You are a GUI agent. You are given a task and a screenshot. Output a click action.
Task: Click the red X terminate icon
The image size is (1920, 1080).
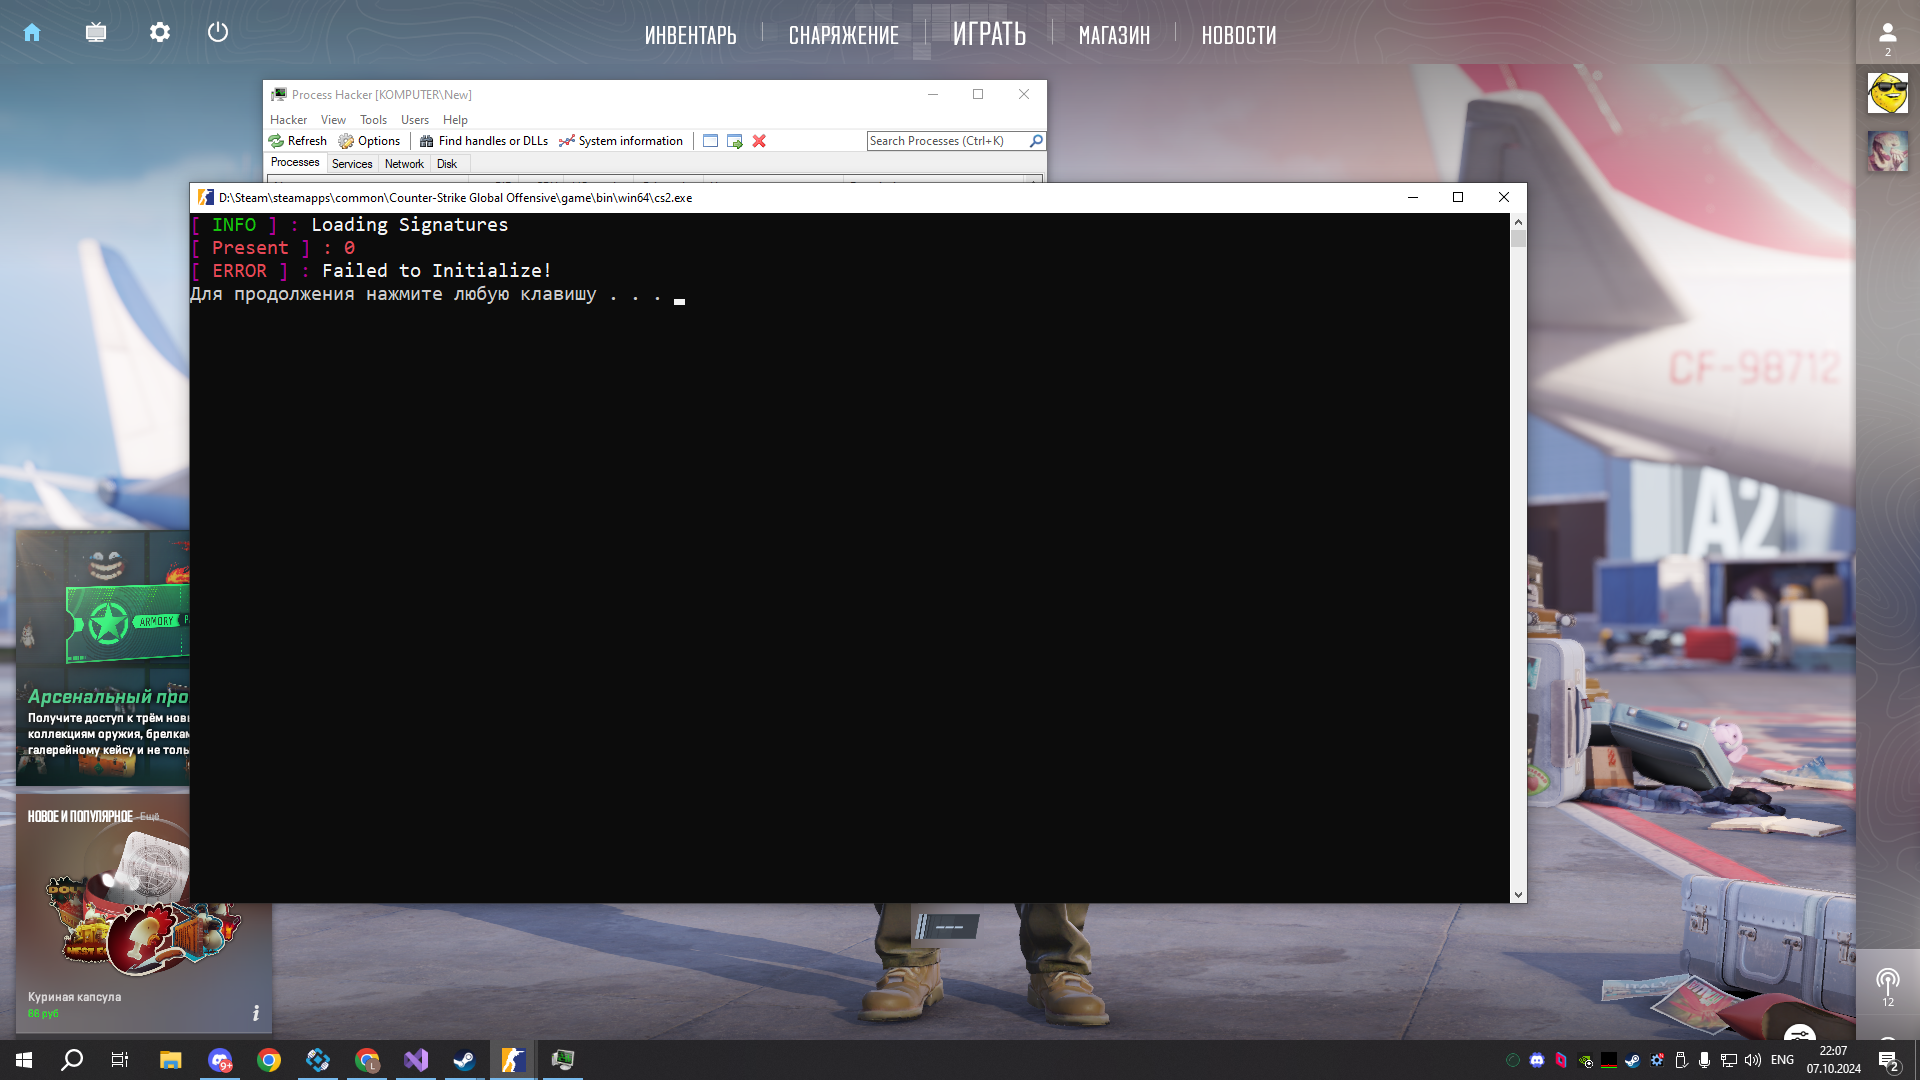[x=759, y=141]
